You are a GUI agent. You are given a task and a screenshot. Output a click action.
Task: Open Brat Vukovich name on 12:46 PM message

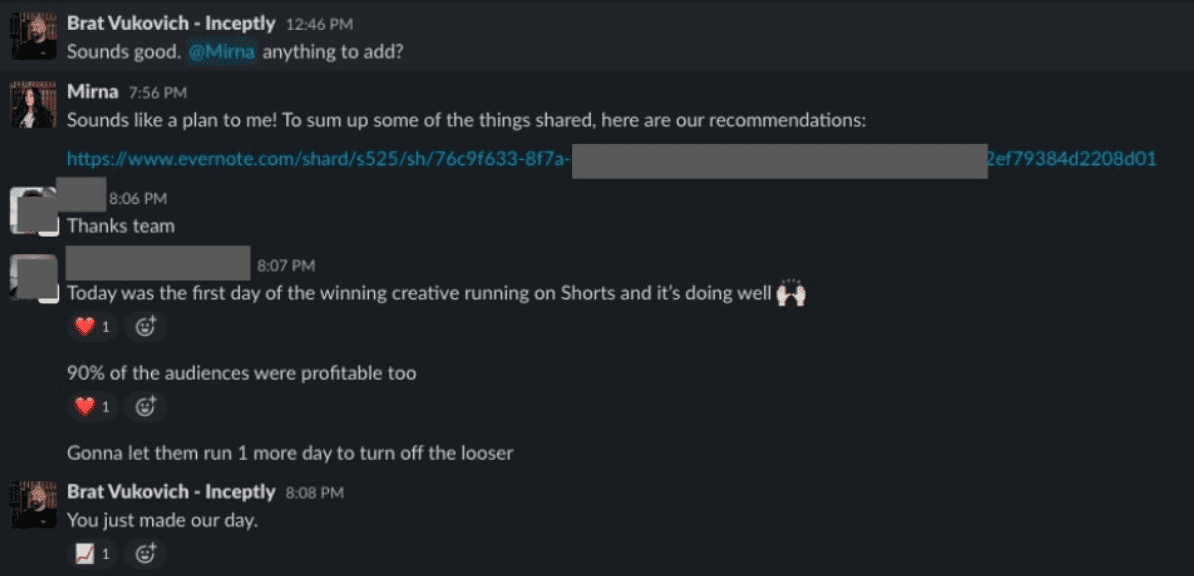(170, 22)
